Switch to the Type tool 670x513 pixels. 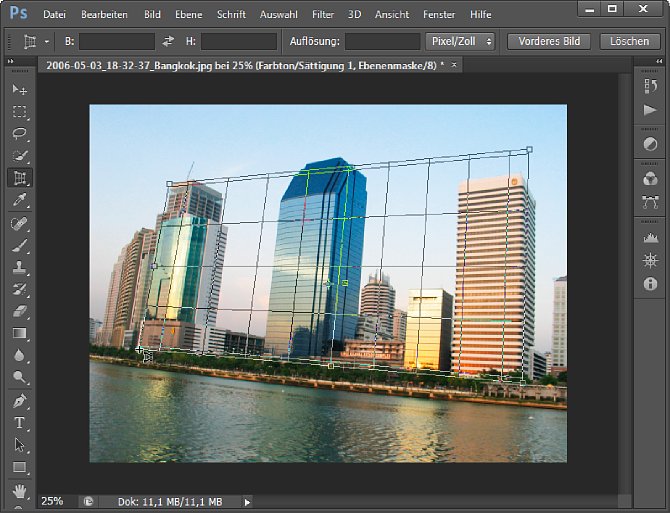19,423
